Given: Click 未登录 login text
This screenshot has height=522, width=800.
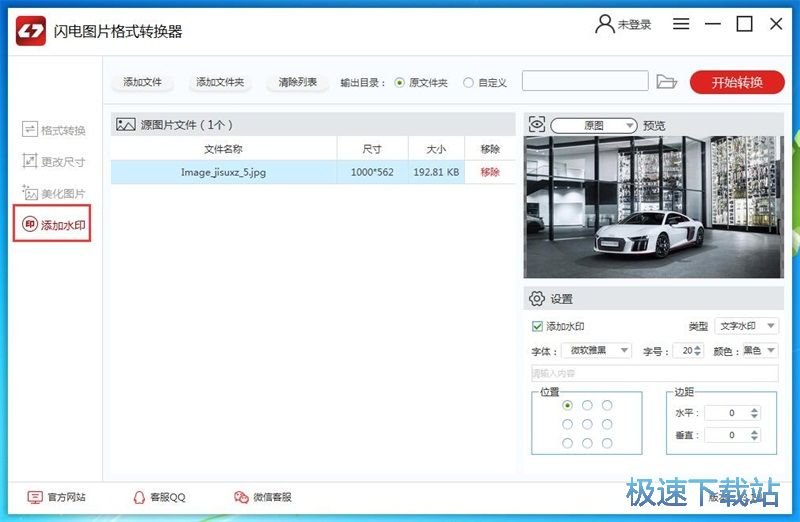Looking at the screenshot, I should point(634,24).
